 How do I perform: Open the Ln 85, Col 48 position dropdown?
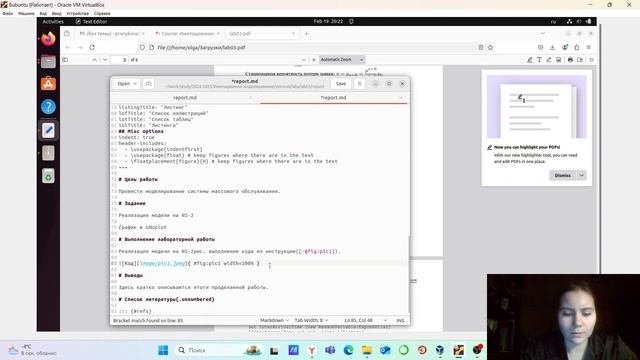coord(366,320)
